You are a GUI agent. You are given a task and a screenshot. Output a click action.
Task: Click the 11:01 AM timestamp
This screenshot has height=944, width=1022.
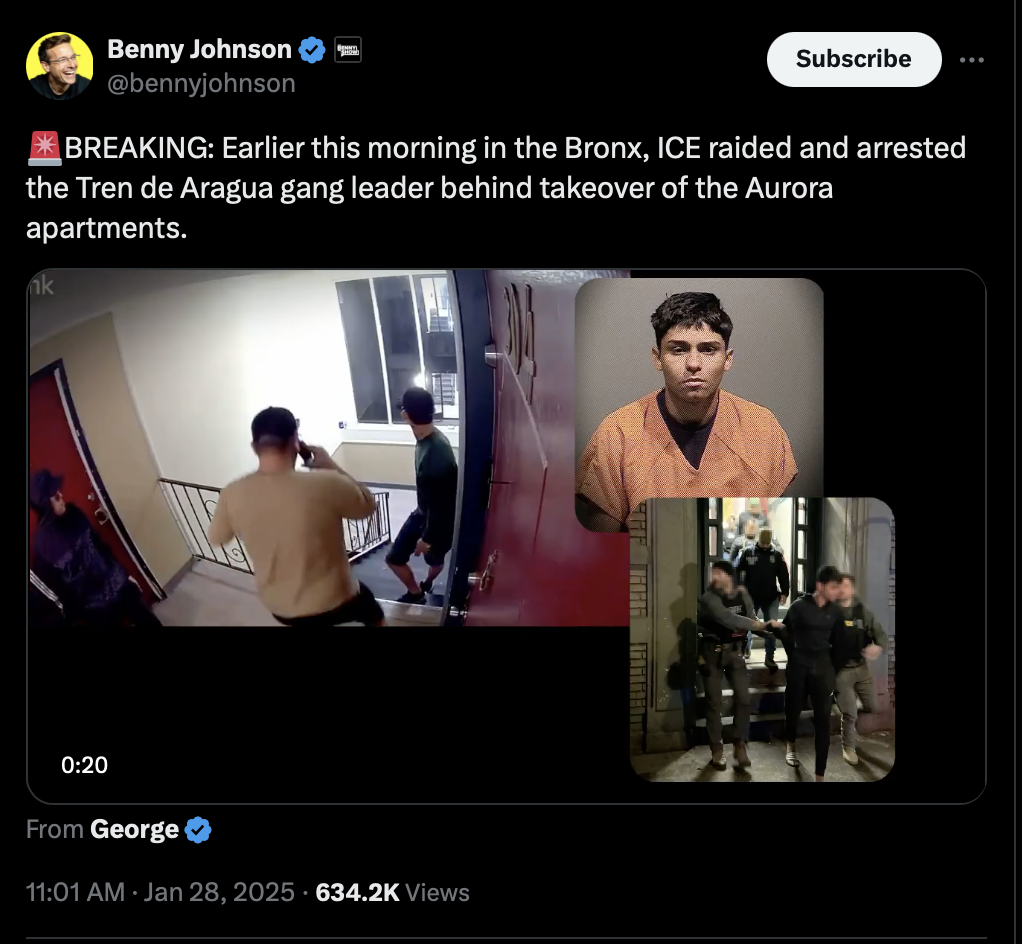76,892
